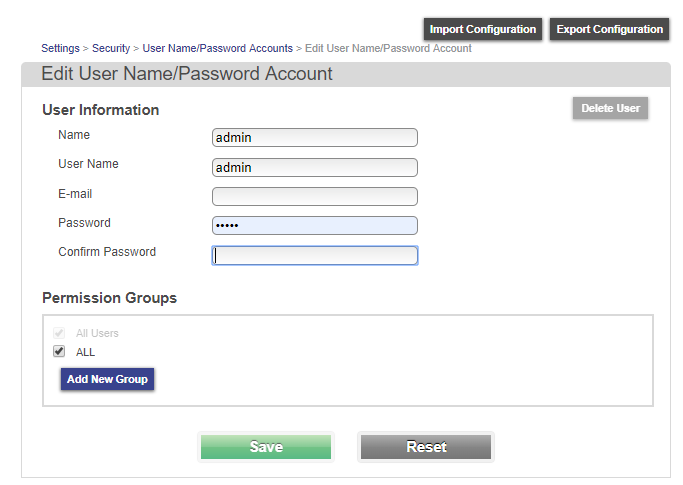The height and width of the screenshot is (485, 683).
Task: Uncheck the ALL permission group checkbox
Action: pyautogui.click(x=59, y=352)
